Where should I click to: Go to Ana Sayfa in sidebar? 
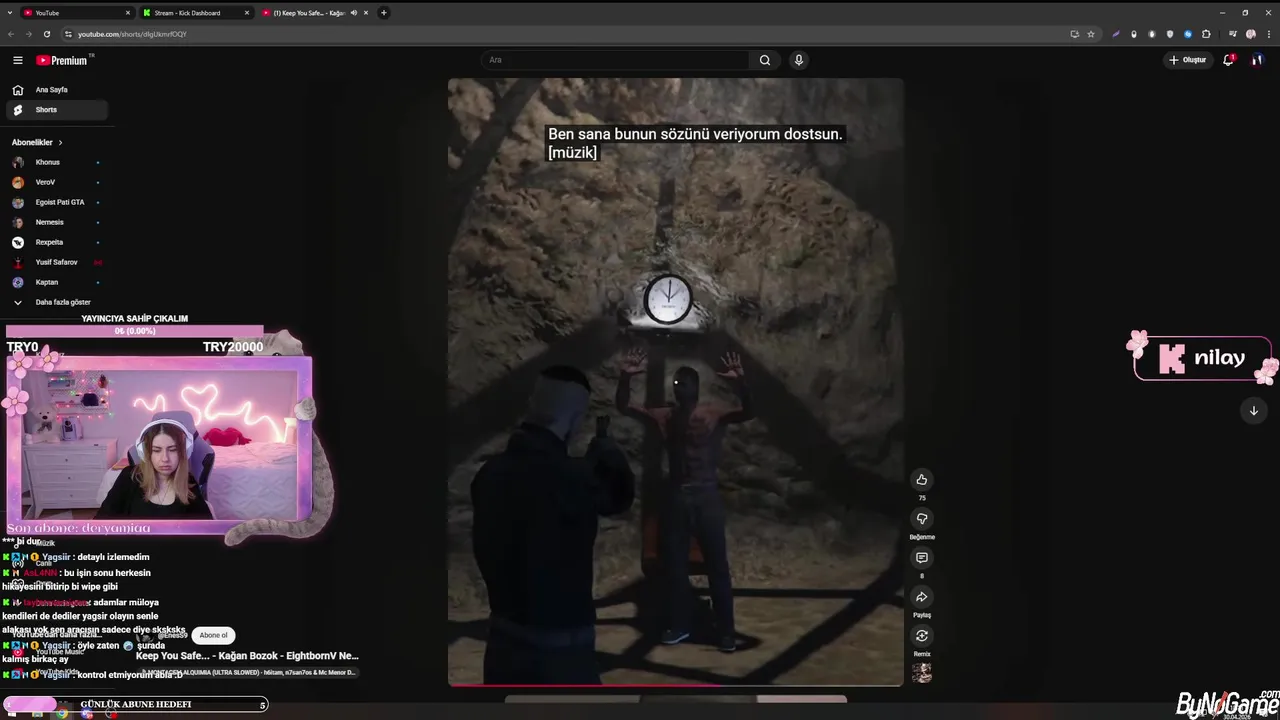coord(56,90)
